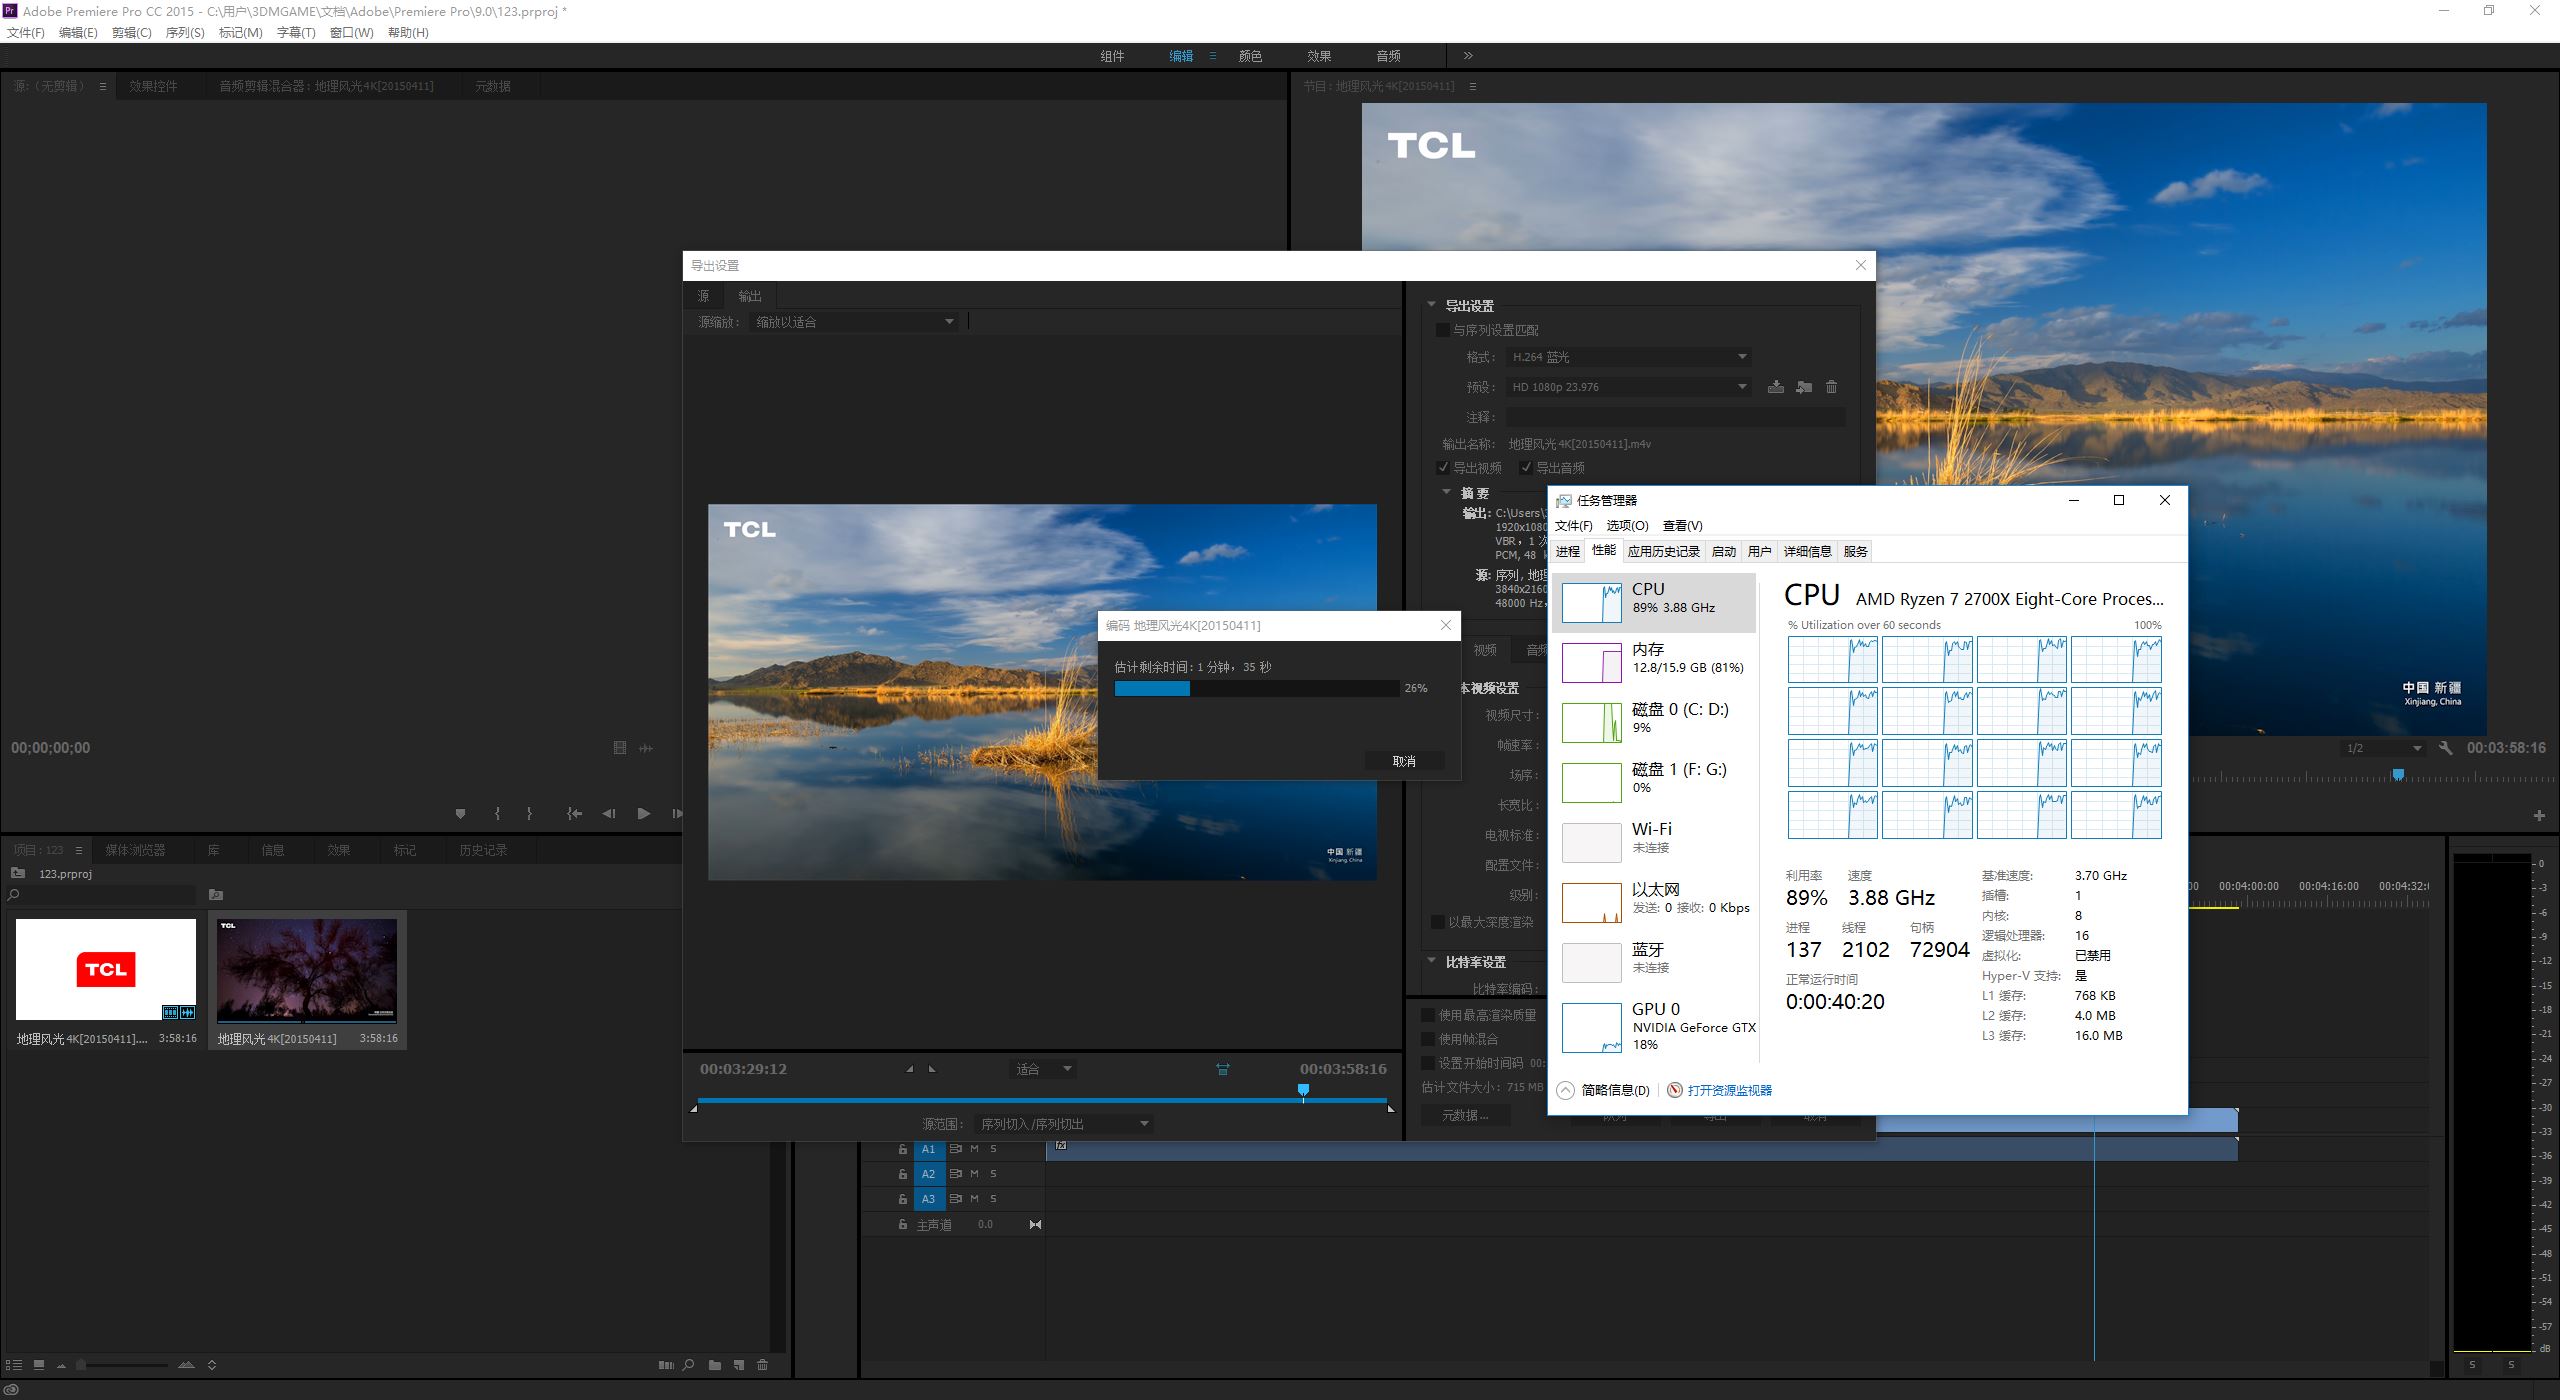Uncheck the export audio checkbox
Image resolution: width=2560 pixels, height=1400 pixels.
tap(1526, 468)
